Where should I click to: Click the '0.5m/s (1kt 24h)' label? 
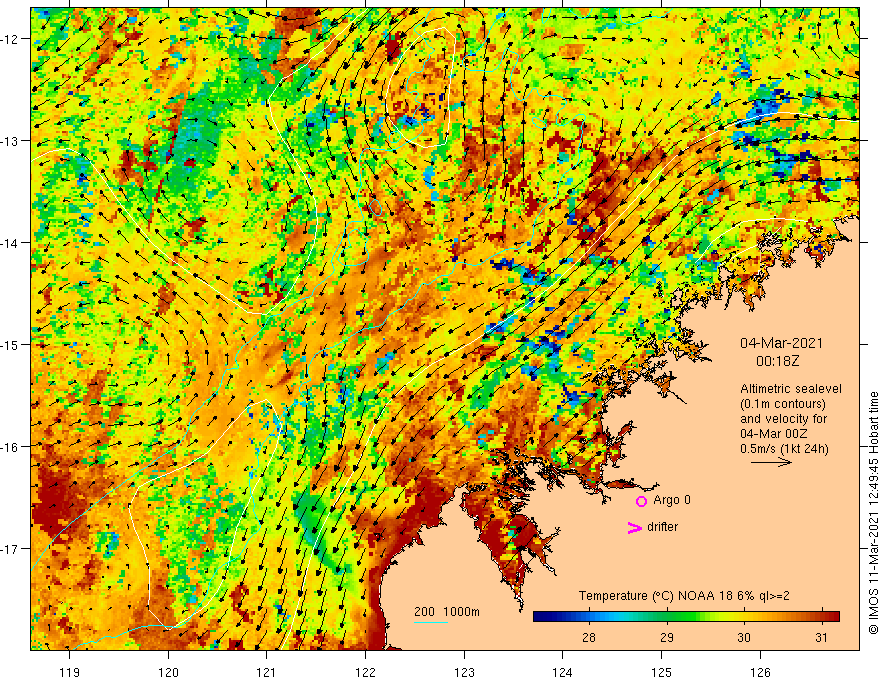784,449
